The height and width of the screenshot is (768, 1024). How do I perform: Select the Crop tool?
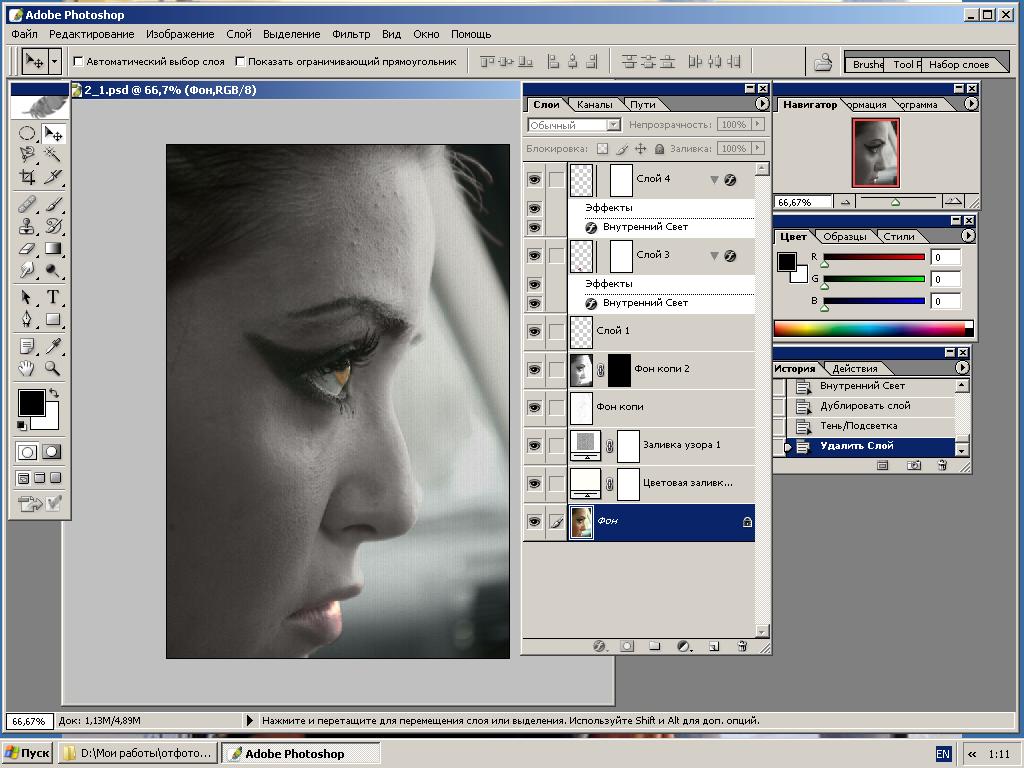click(x=27, y=178)
